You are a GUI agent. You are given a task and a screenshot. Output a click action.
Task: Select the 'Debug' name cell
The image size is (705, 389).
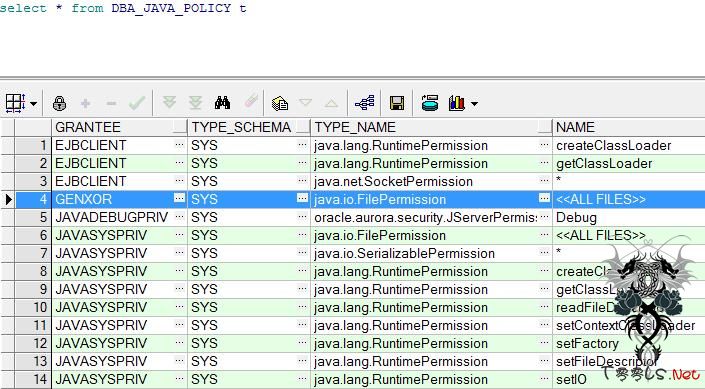(629, 217)
